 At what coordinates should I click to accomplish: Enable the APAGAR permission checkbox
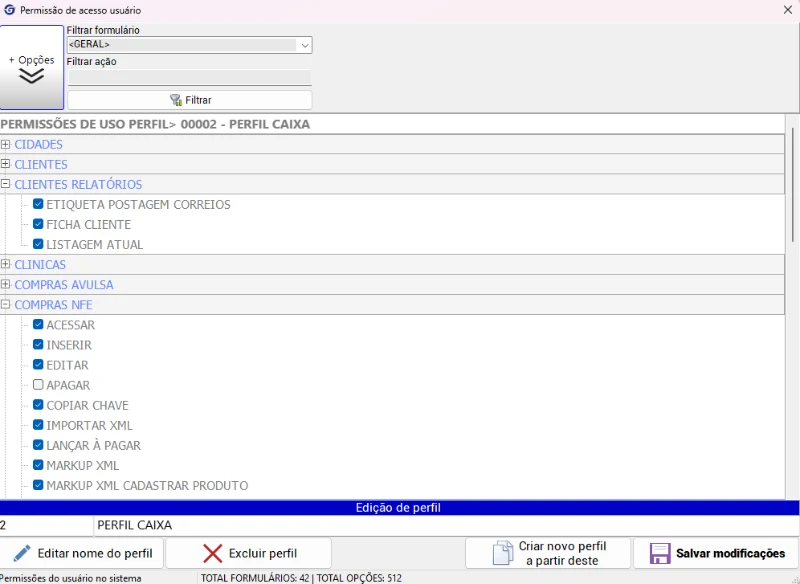click(38, 385)
